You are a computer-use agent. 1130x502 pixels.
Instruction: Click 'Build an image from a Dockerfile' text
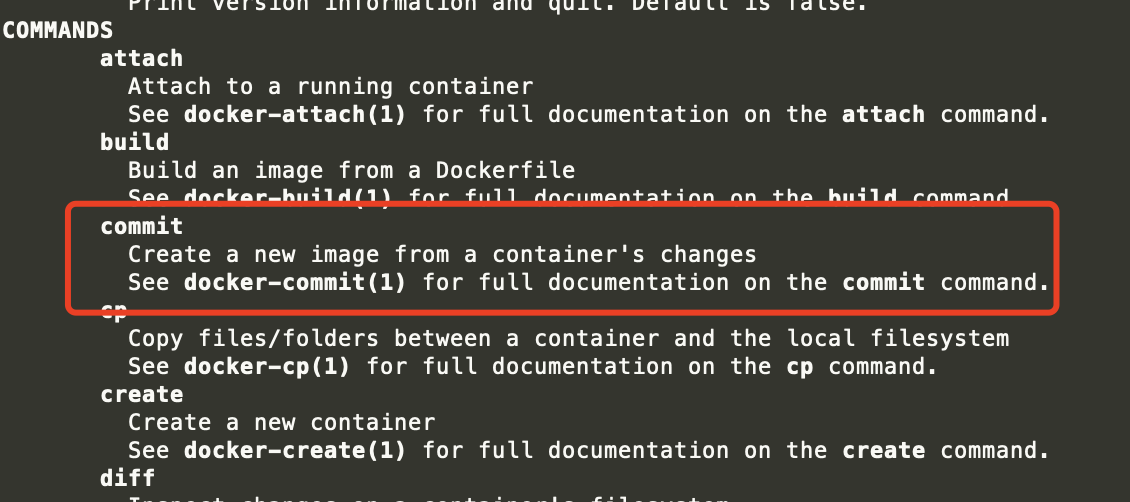(351, 170)
